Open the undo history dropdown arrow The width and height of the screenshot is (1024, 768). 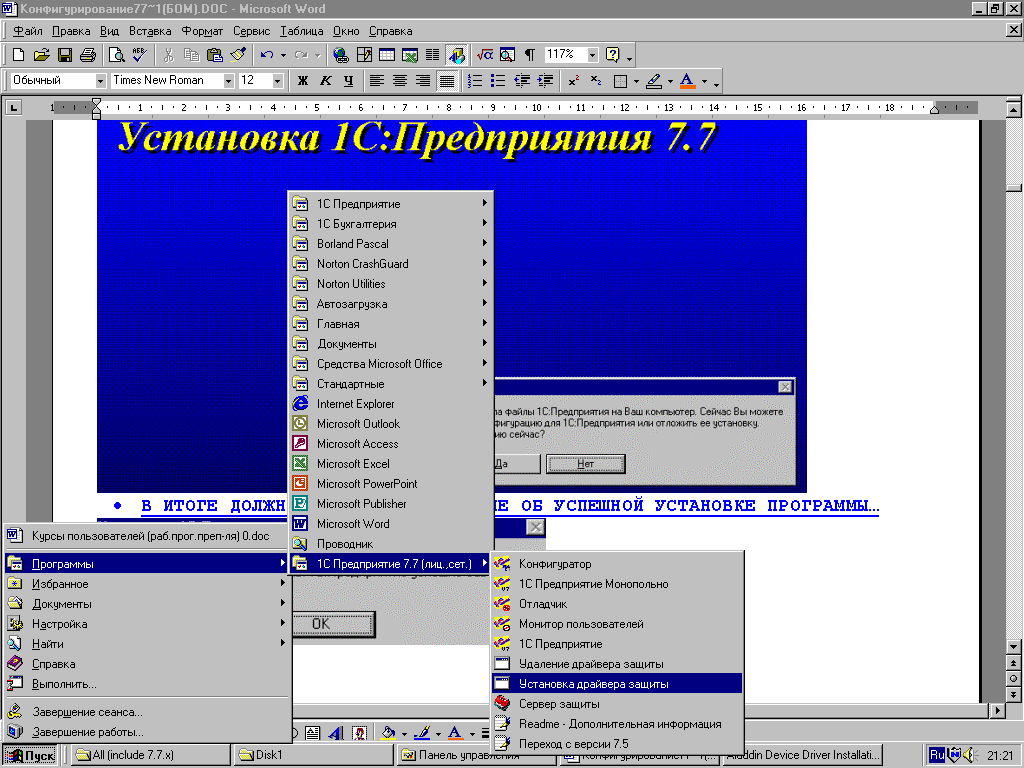283,55
